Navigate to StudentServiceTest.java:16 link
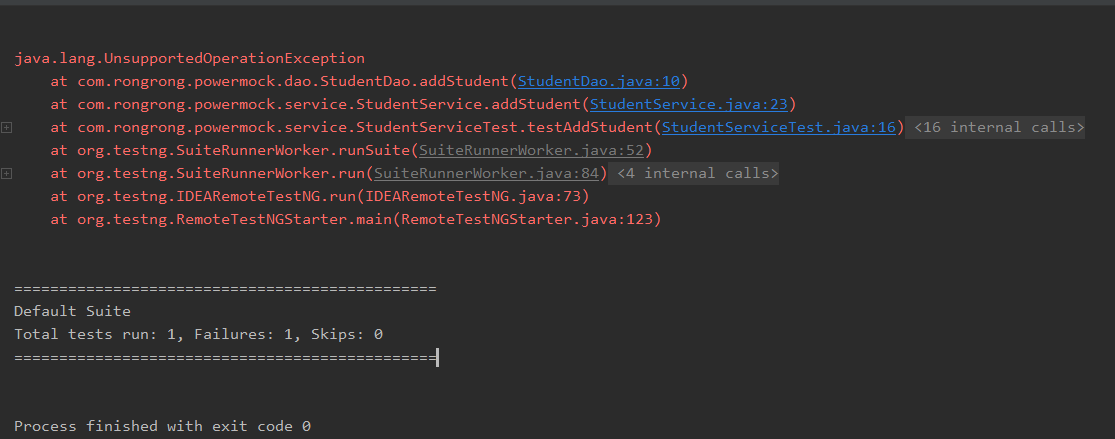This screenshot has height=439, width=1115. [779, 127]
